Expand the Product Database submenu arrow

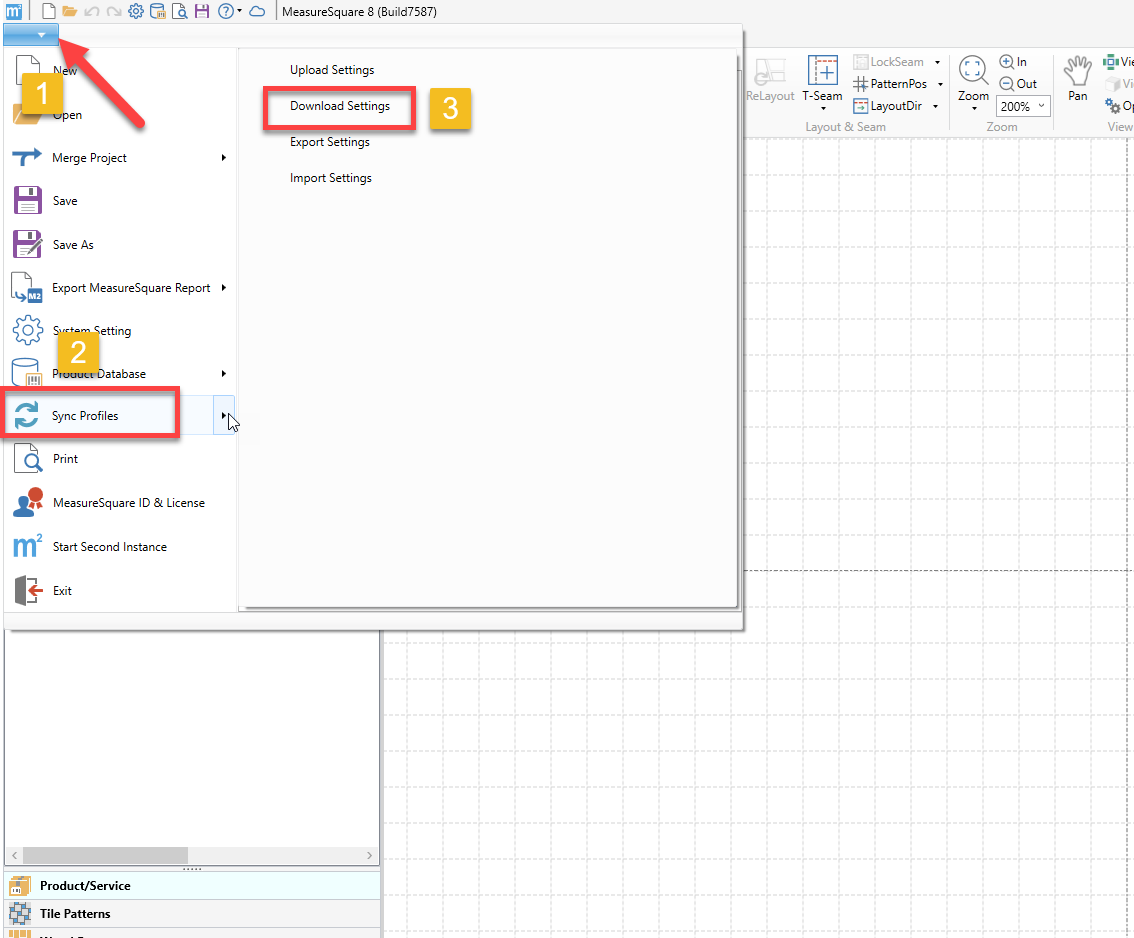click(x=223, y=374)
